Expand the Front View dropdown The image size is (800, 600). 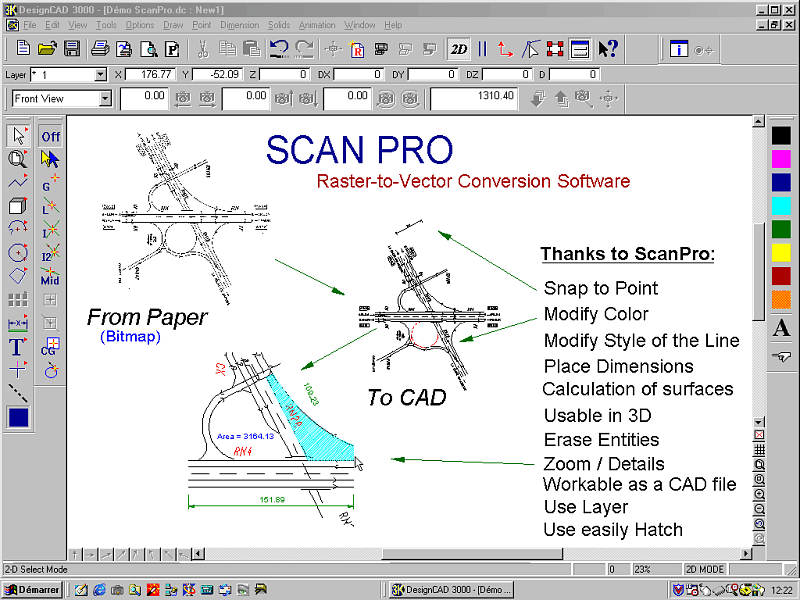coord(105,98)
